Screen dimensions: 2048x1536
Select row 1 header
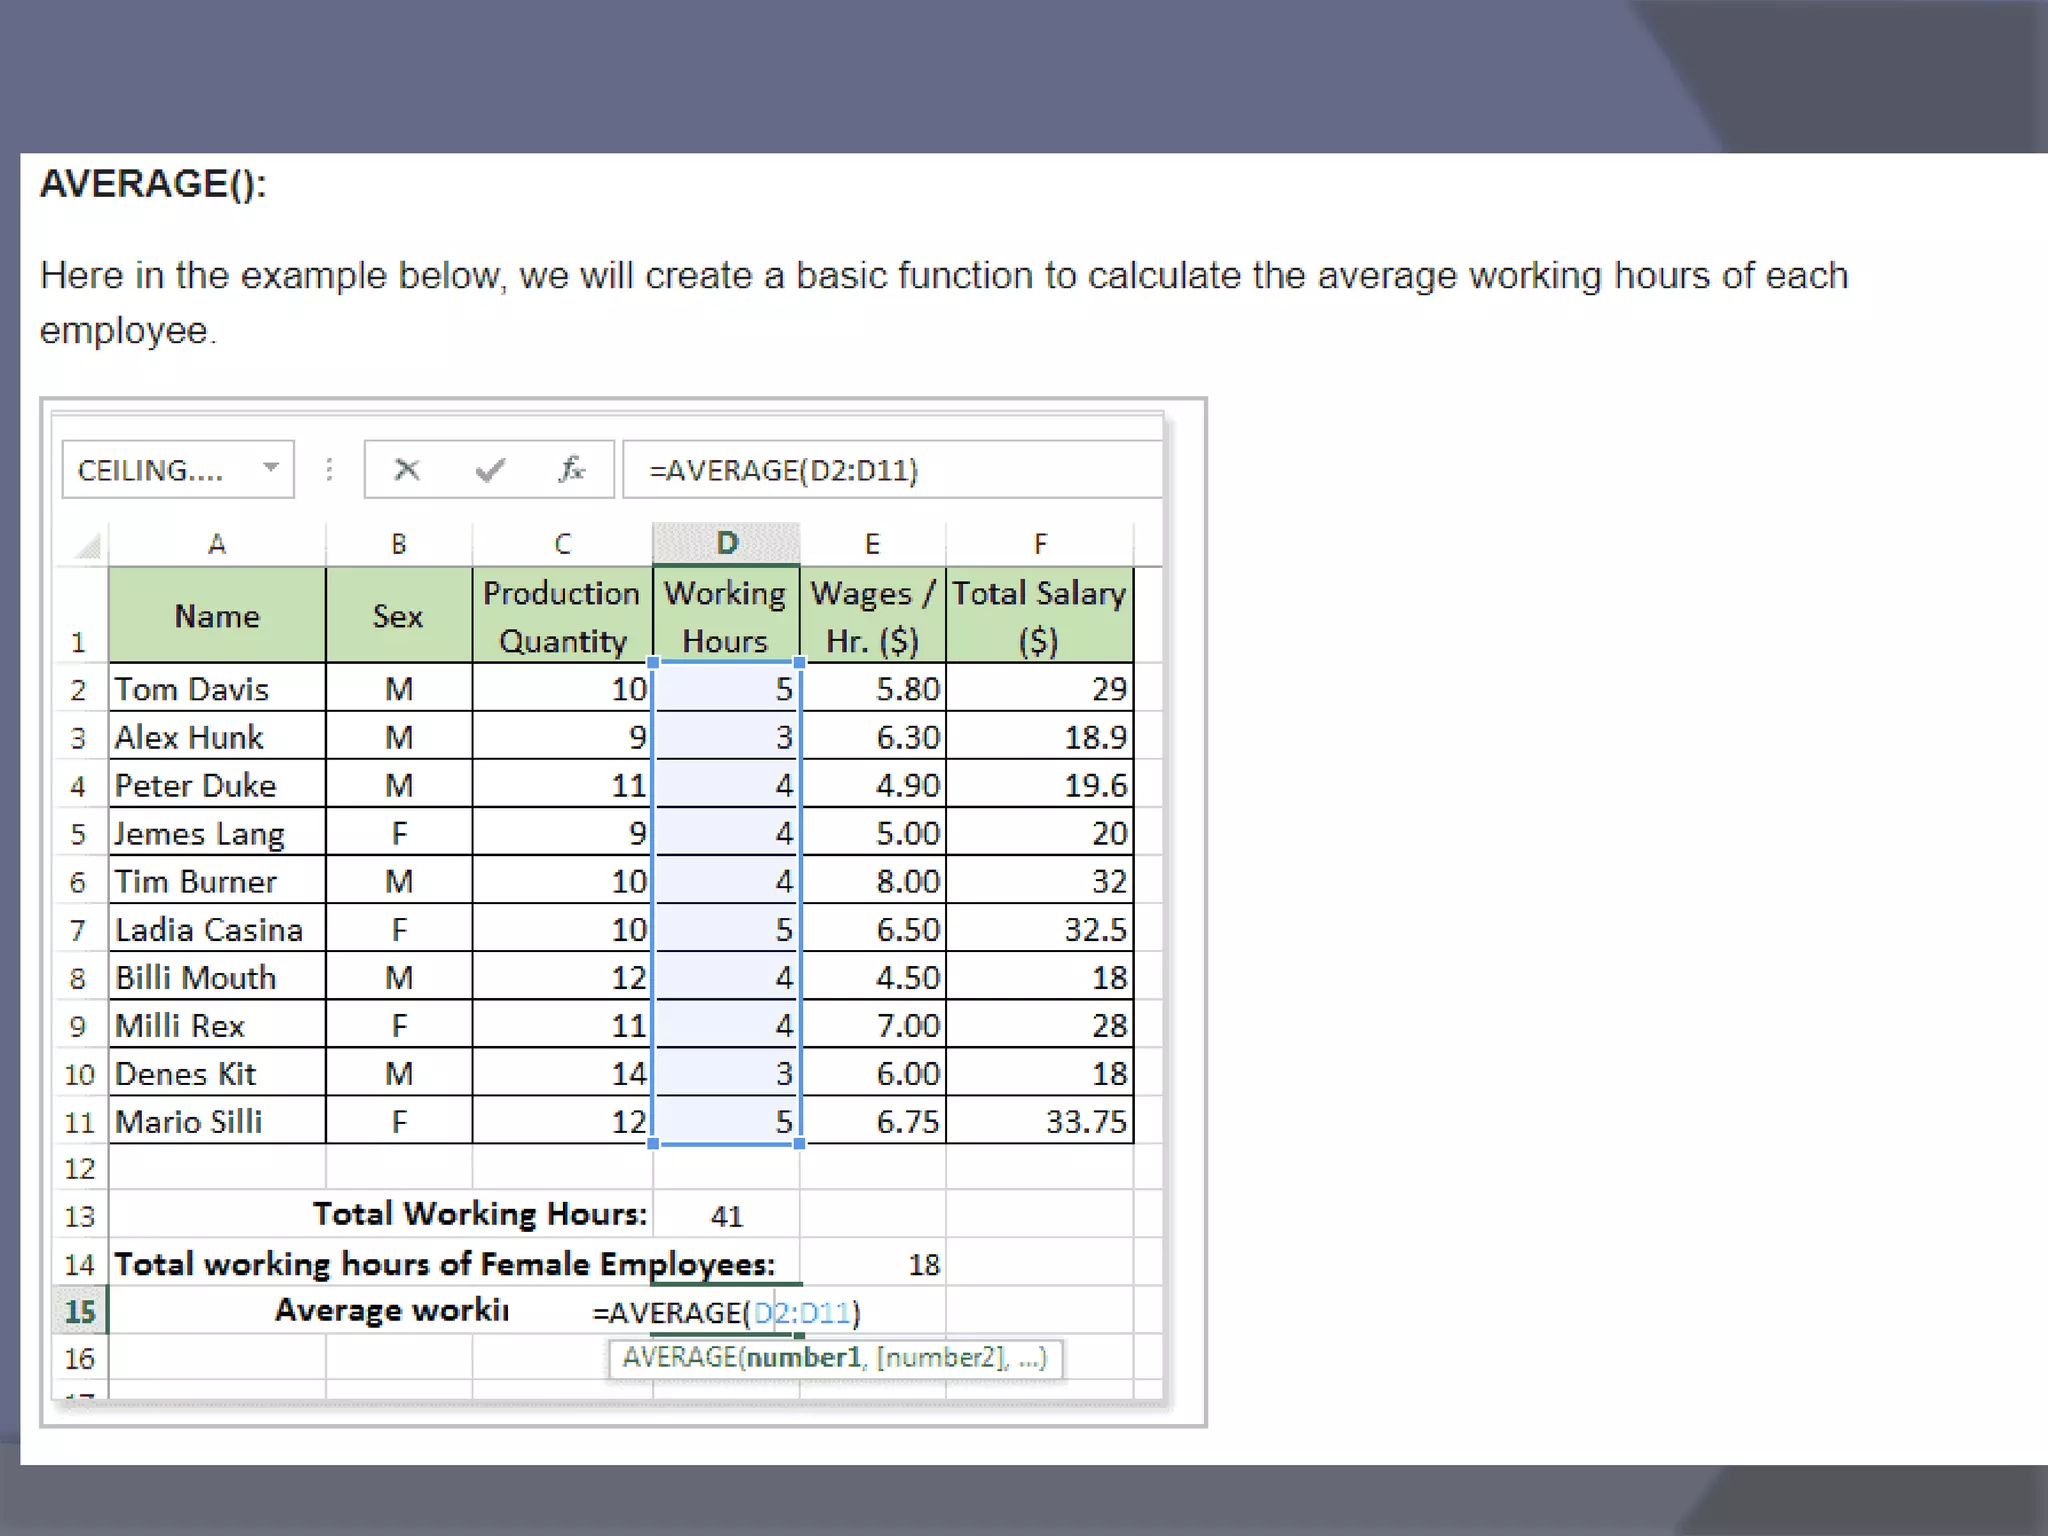[79, 616]
